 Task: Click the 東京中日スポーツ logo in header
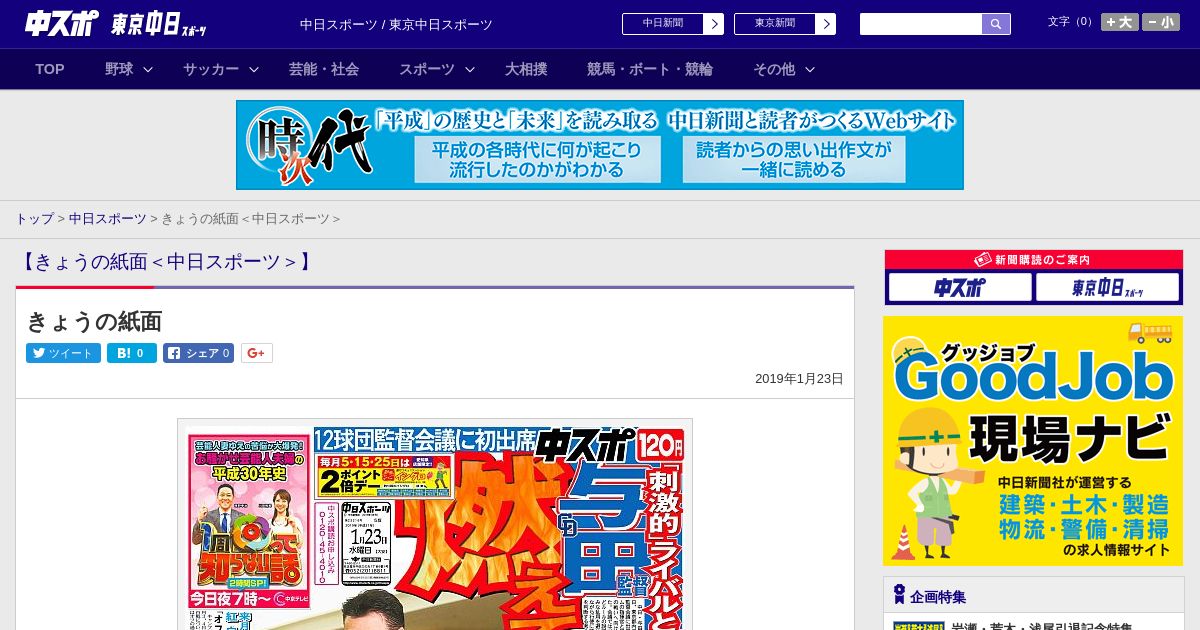(159, 24)
